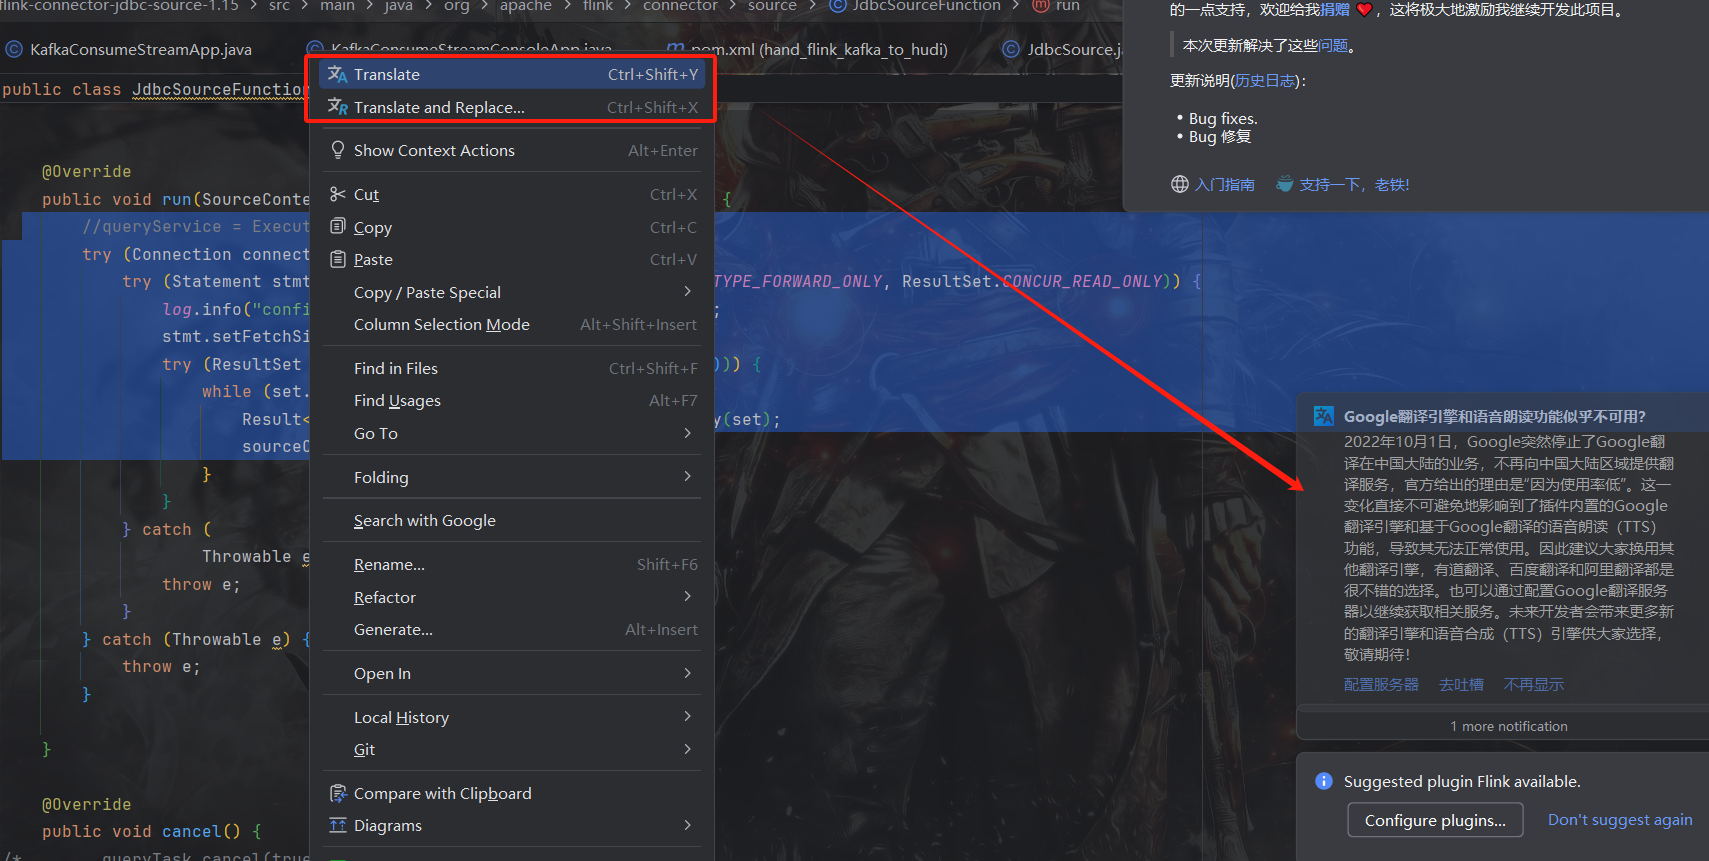This screenshot has width=1709, height=861.
Task: Select Translate from the context menu
Action: (x=513, y=74)
